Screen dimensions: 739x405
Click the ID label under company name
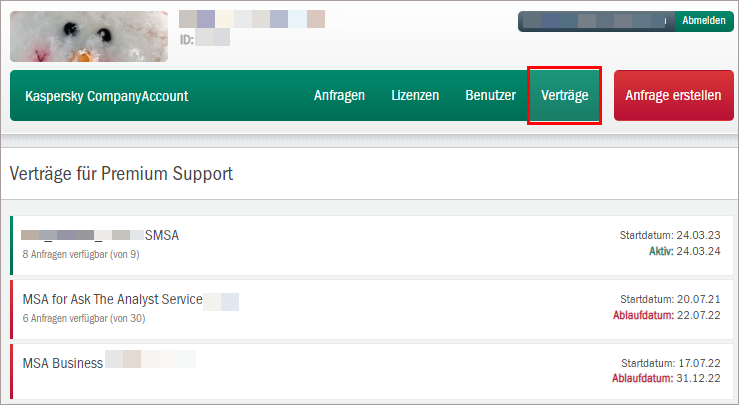tap(187, 40)
